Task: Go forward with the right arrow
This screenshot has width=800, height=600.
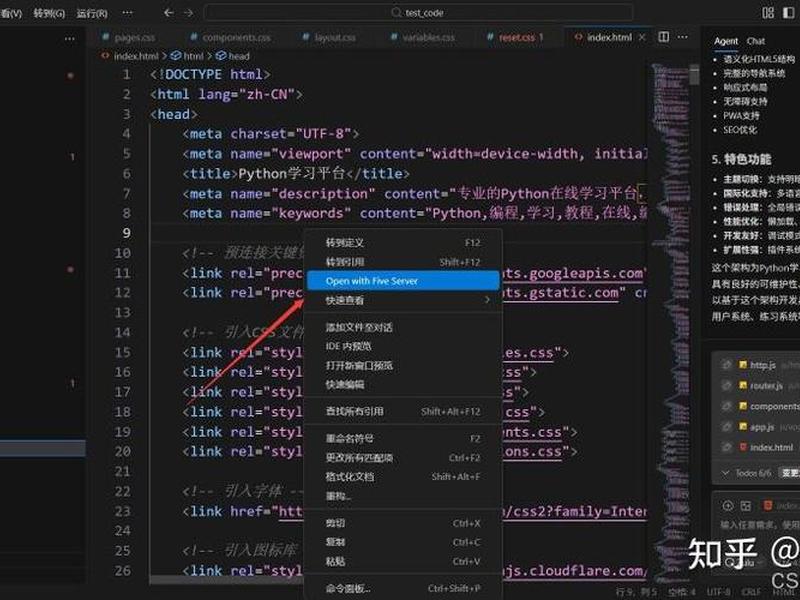Action: [188, 12]
